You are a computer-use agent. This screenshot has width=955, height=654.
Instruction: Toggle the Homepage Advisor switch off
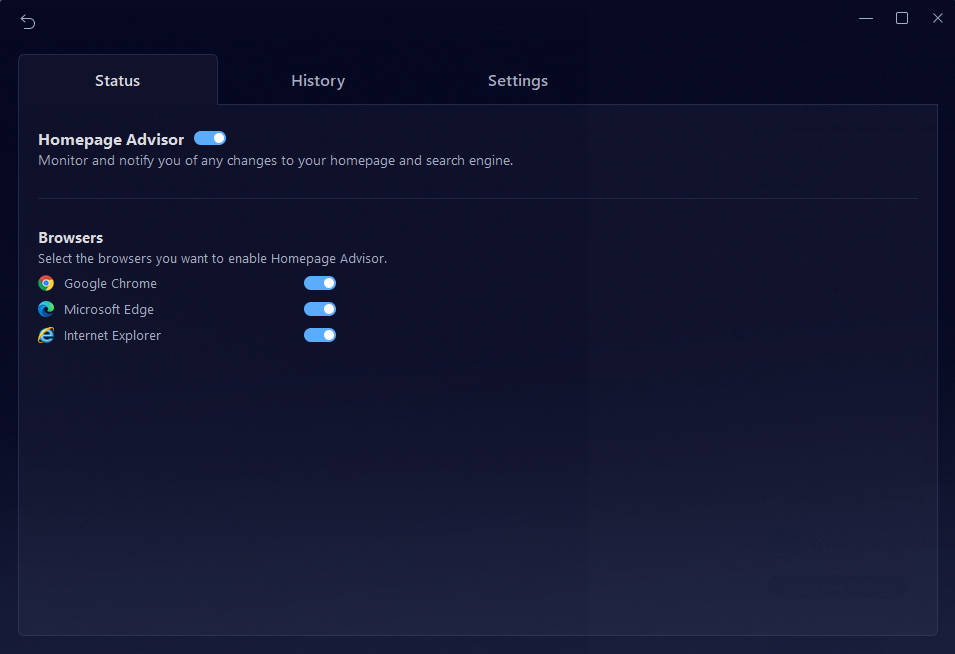[x=209, y=138]
